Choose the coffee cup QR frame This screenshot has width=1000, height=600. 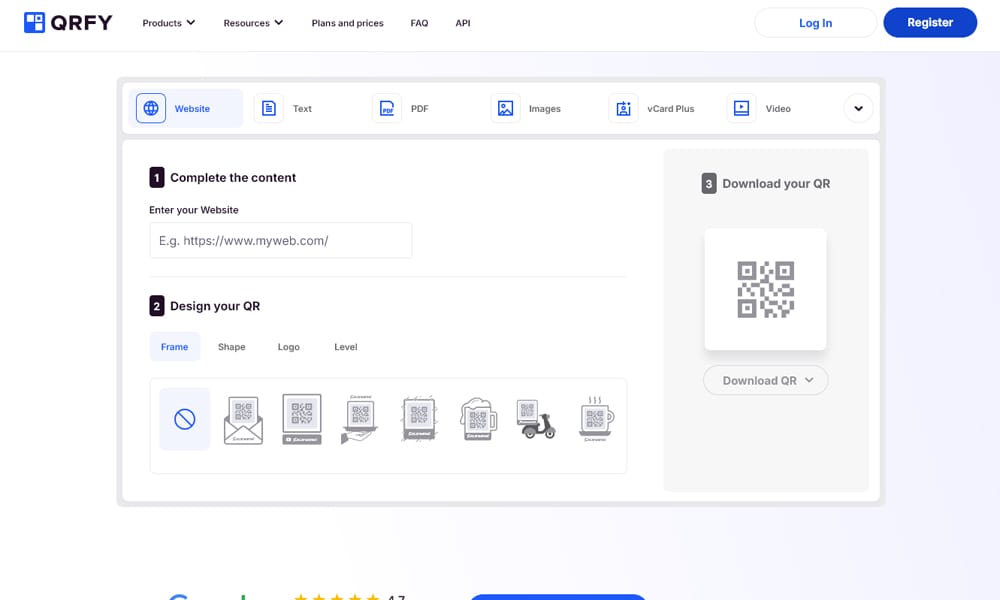pos(596,419)
